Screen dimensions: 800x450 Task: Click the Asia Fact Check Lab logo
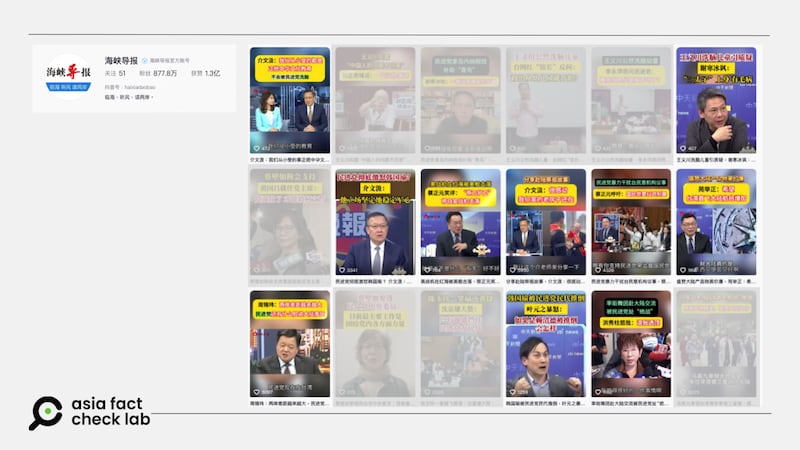click(x=90, y=411)
